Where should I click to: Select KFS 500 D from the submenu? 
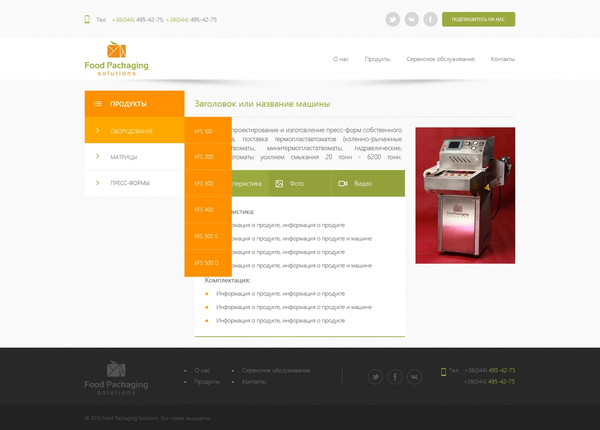[208, 263]
